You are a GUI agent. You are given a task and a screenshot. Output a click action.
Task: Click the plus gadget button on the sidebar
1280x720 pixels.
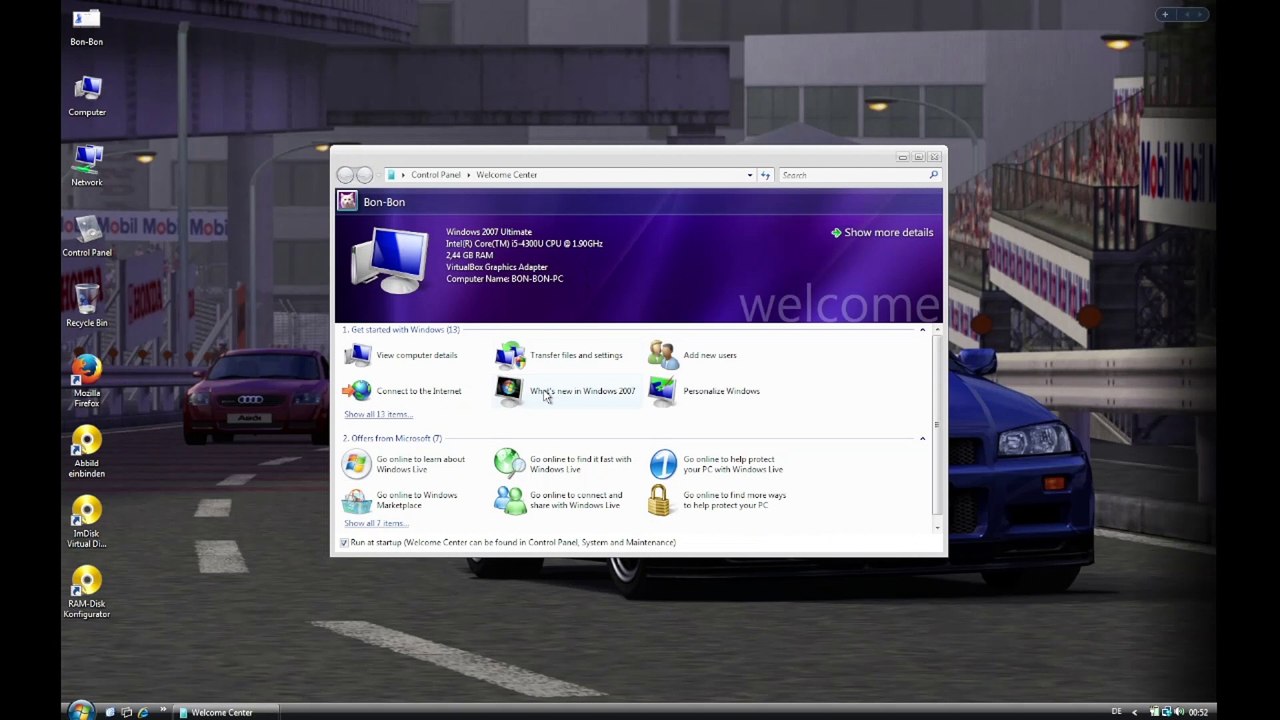pos(1165,14)
